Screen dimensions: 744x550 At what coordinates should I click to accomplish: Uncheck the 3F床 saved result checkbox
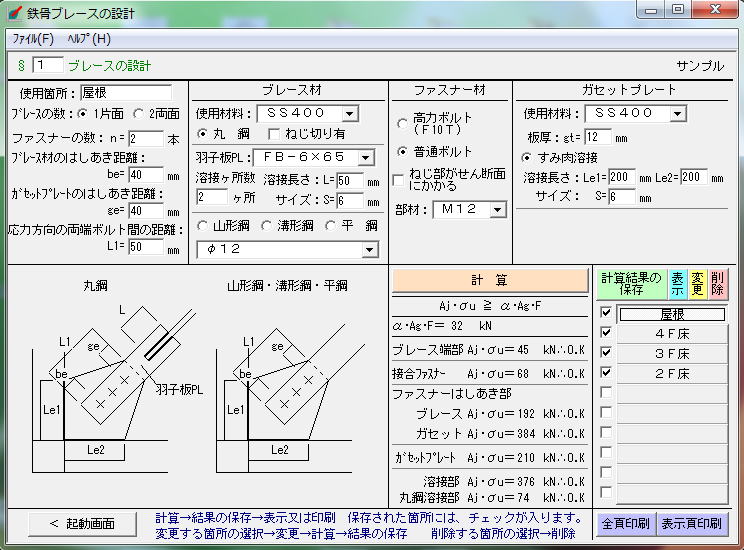pos(606,353)
